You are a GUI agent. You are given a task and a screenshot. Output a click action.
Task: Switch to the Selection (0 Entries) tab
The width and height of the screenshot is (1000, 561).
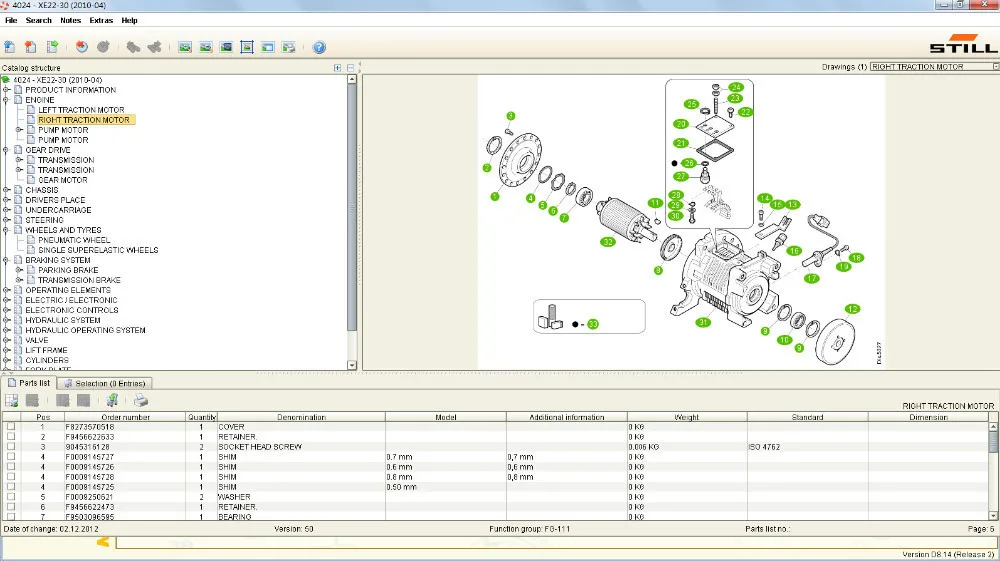105,383
